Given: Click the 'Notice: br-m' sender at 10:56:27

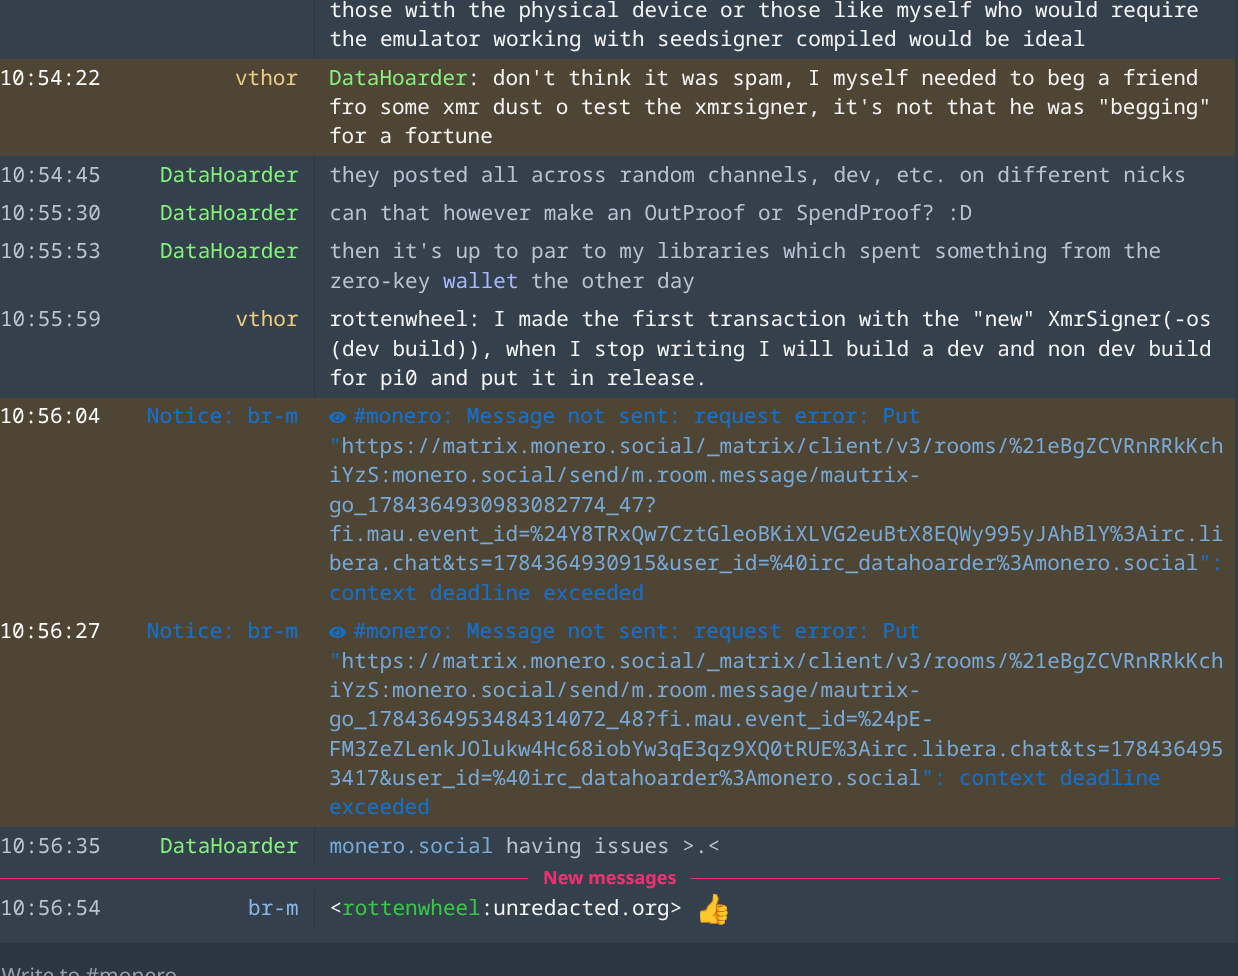Looking at the screenshot, I should (x=222, y=631).
